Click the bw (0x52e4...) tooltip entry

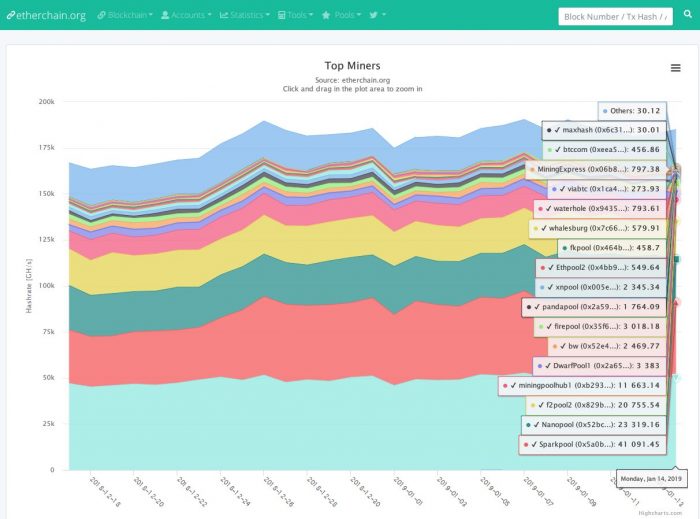pos(607,346)
